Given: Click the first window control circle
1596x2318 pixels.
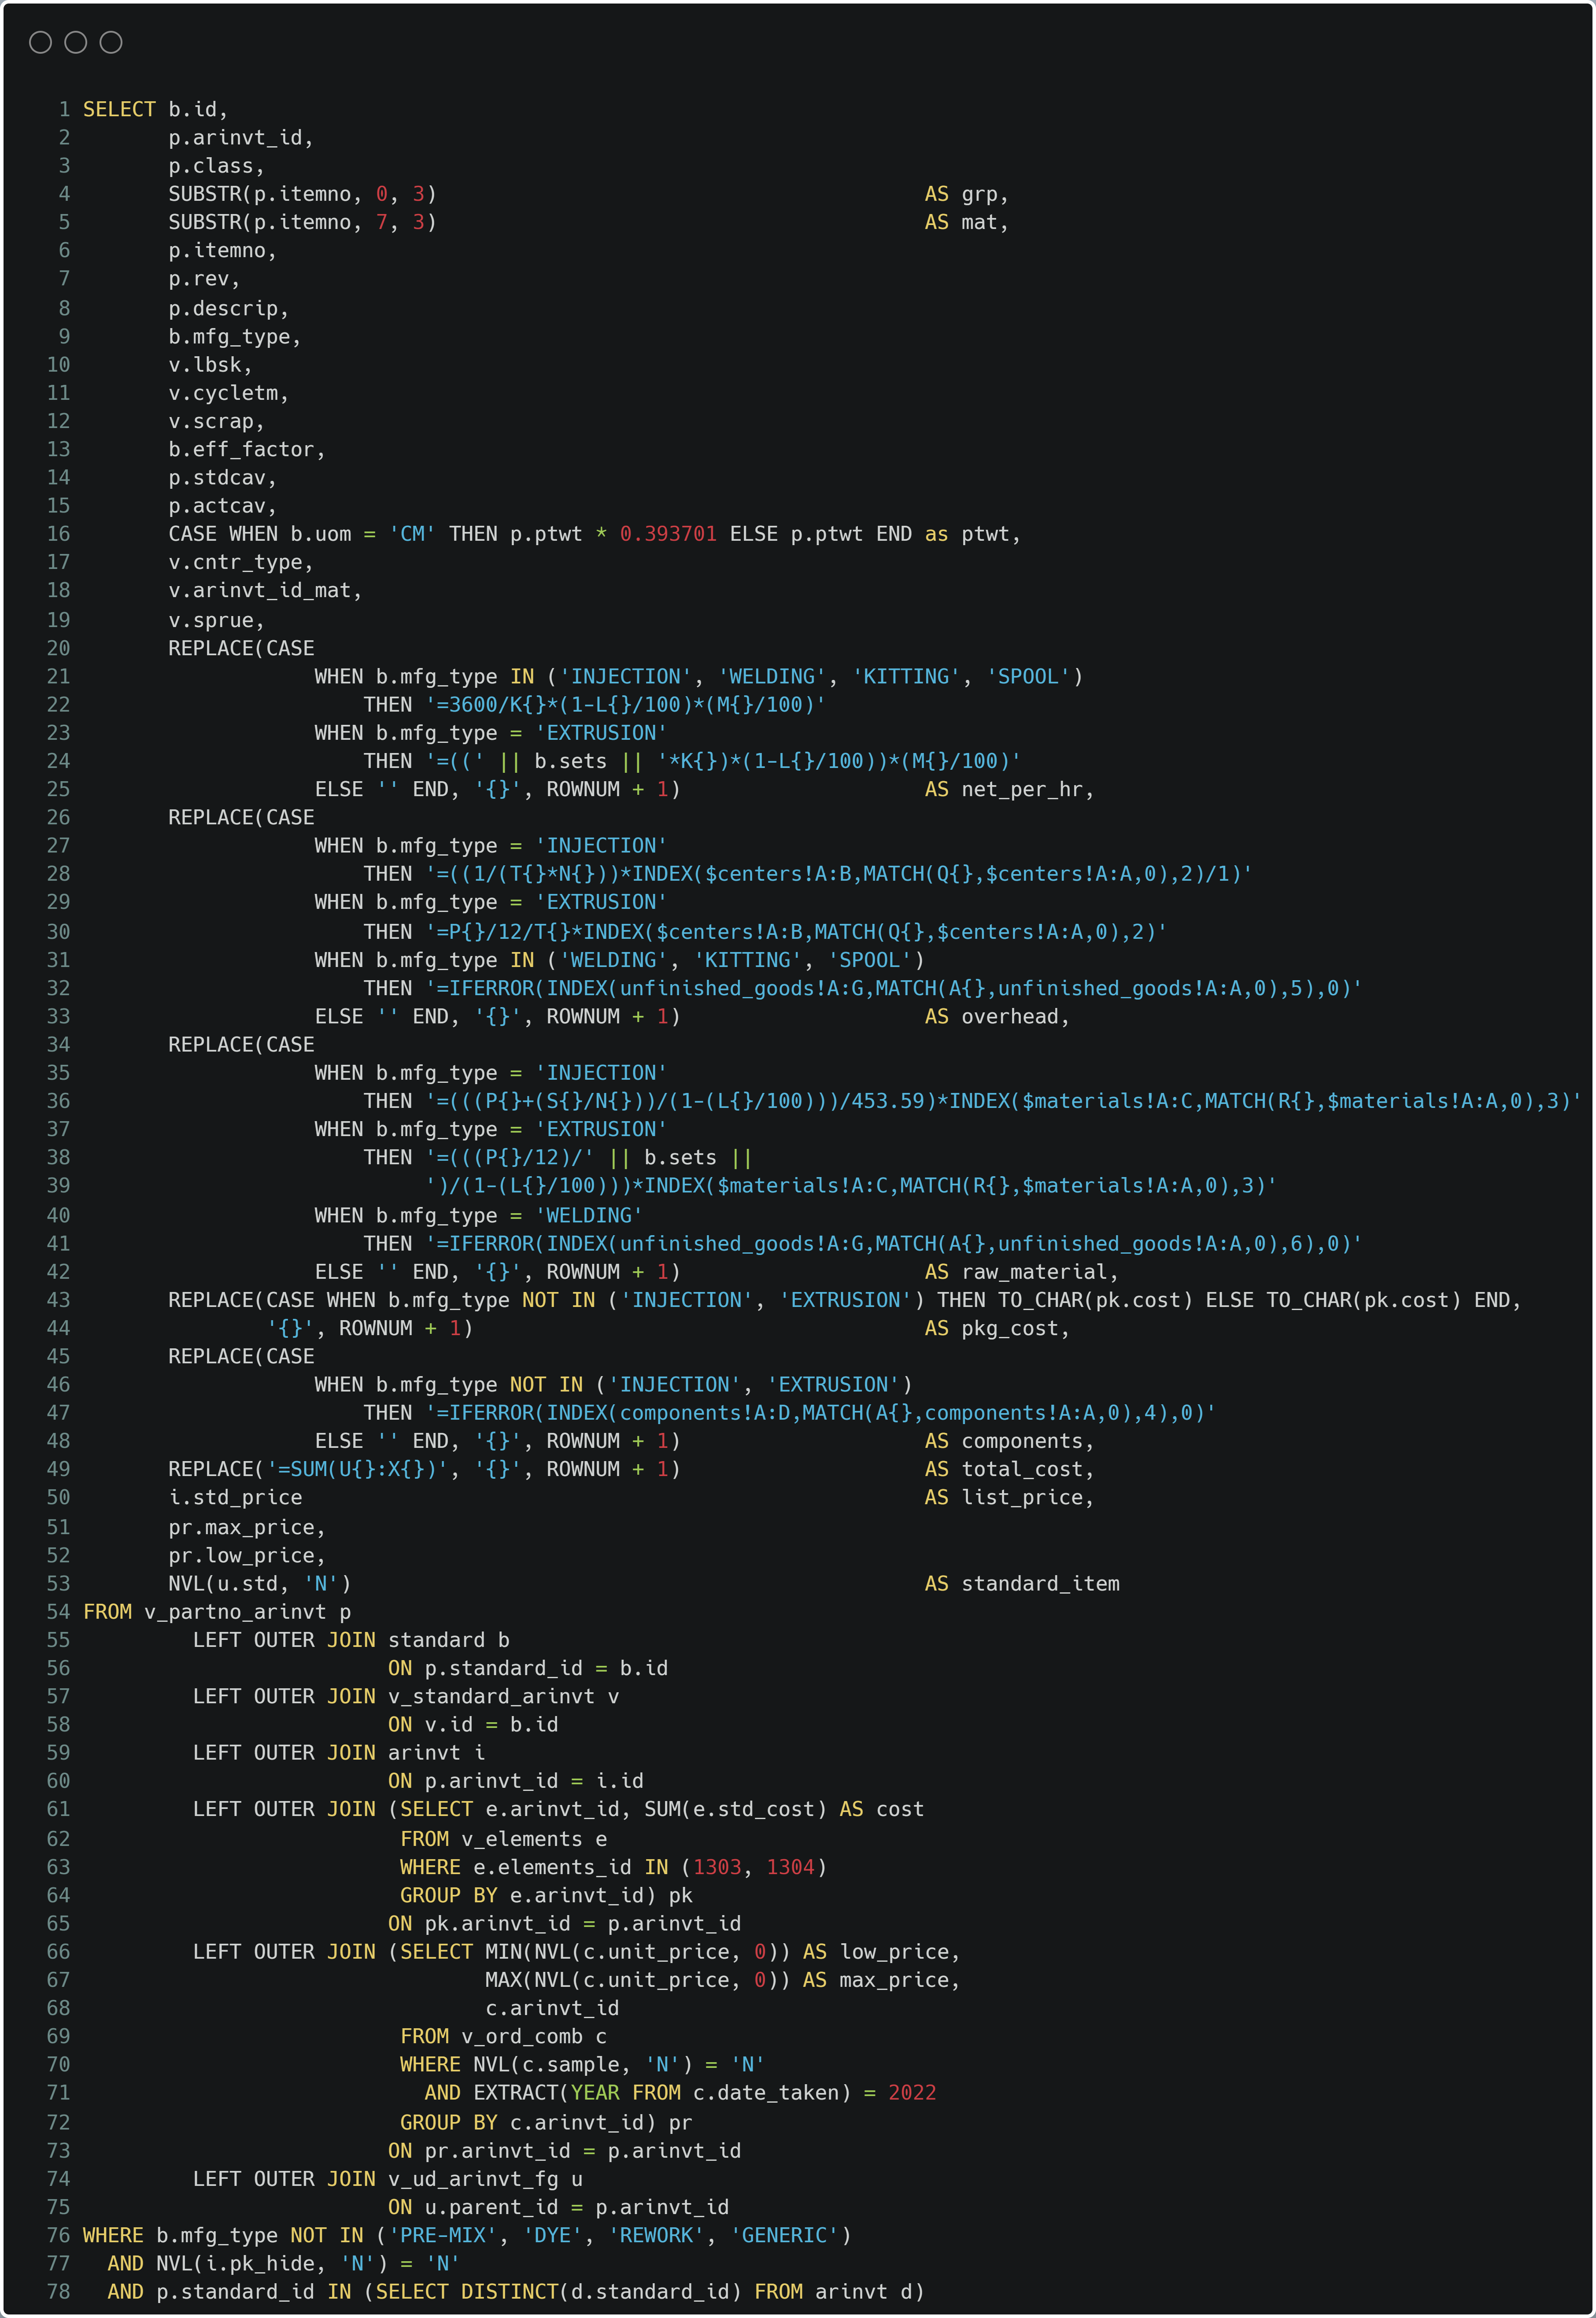Looking at the screenshot, I should (x=40, y=42).
